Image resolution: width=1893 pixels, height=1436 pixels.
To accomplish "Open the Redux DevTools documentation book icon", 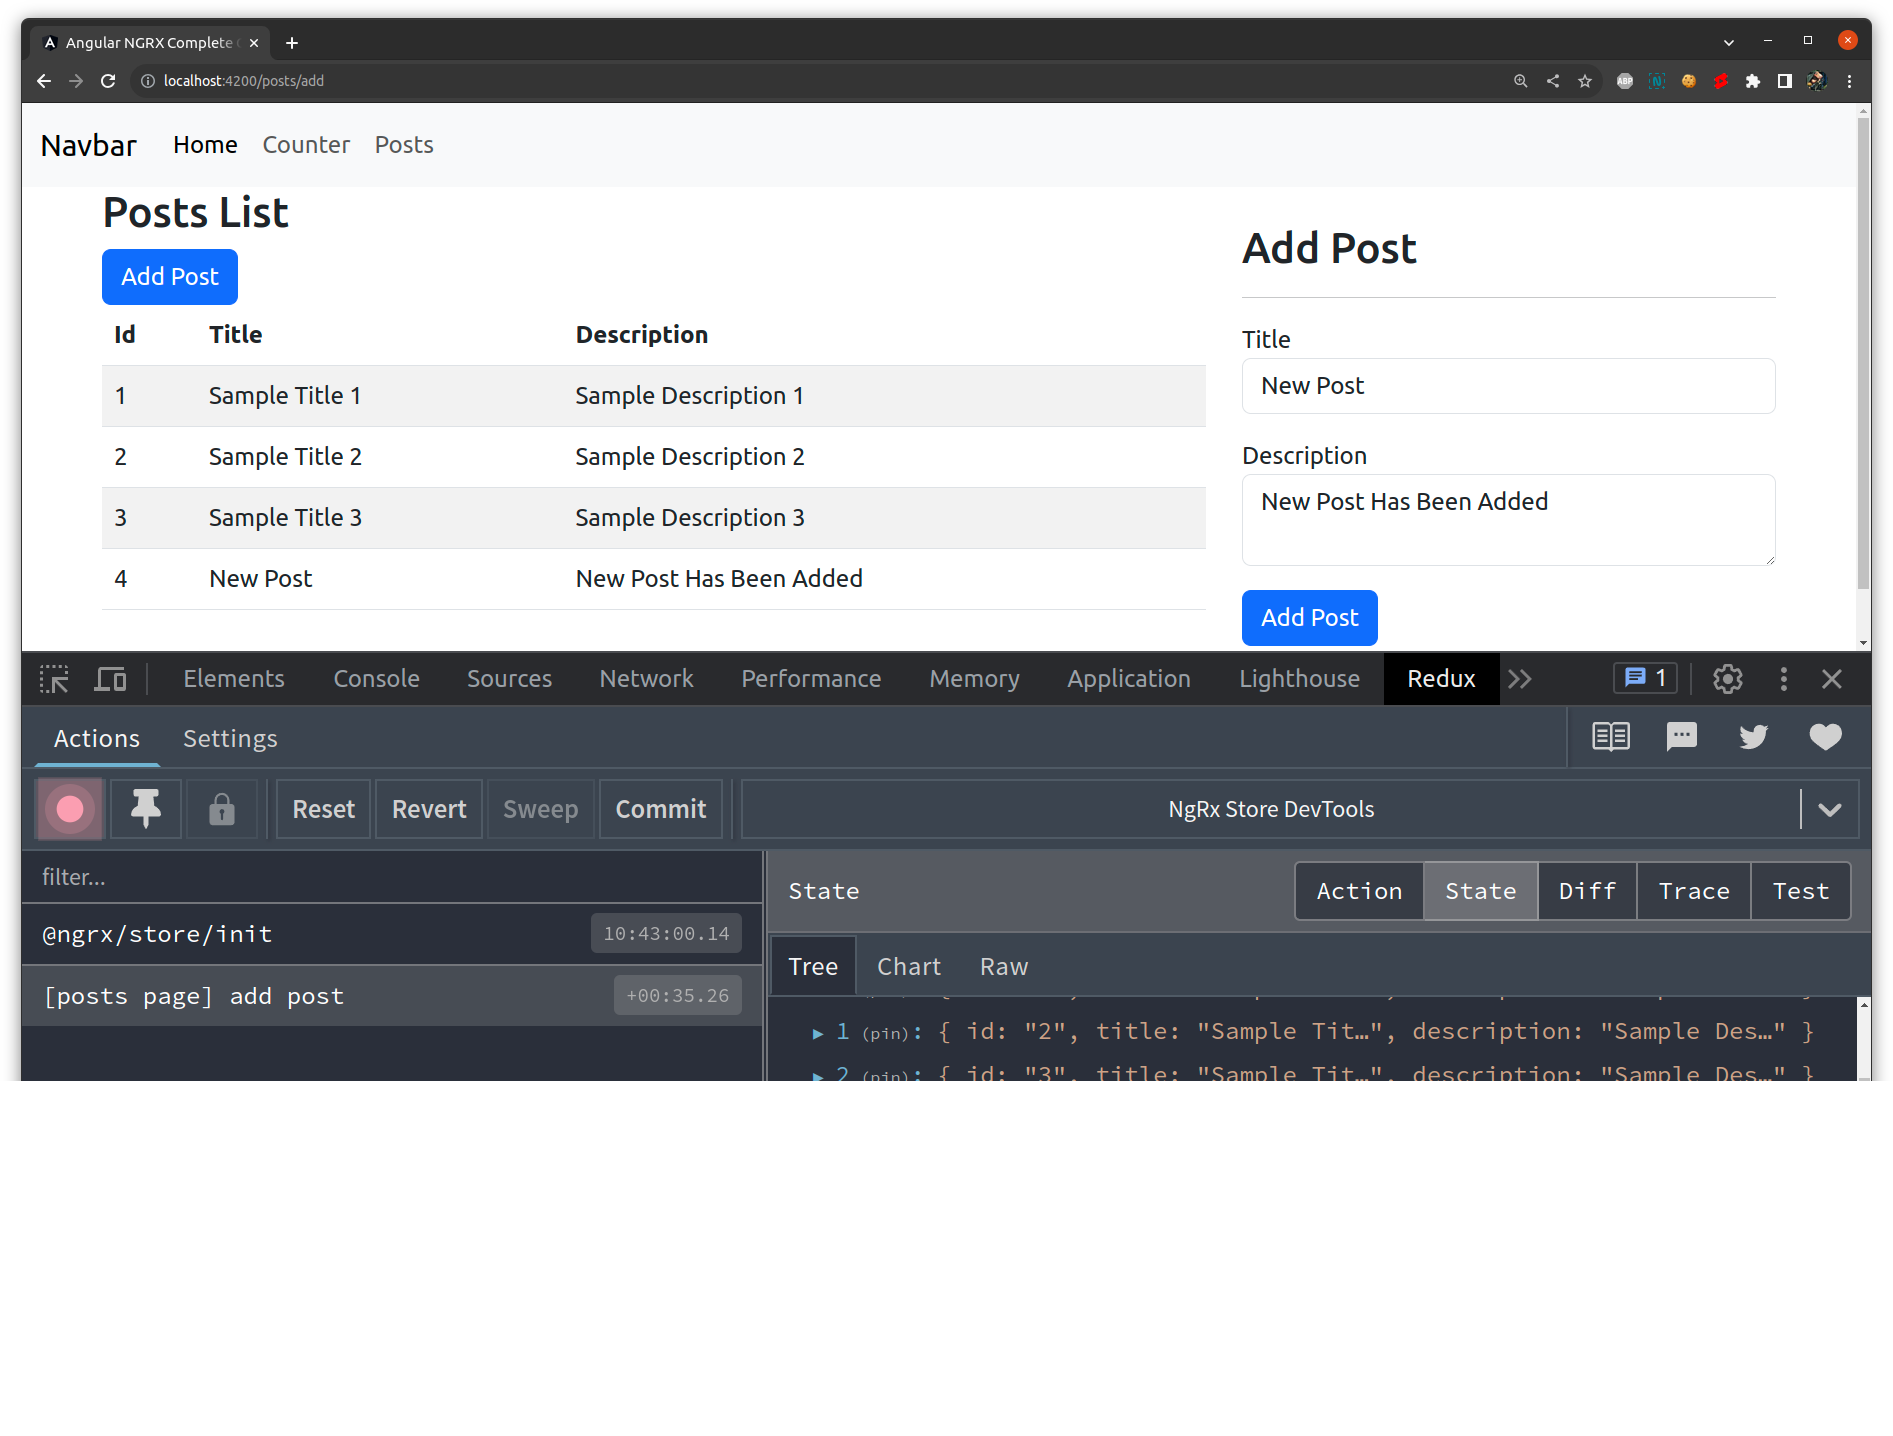I will 1611,737.
